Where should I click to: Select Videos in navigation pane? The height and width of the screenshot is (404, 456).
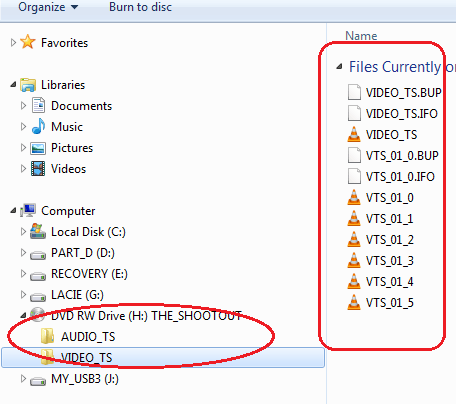point(68,169)
